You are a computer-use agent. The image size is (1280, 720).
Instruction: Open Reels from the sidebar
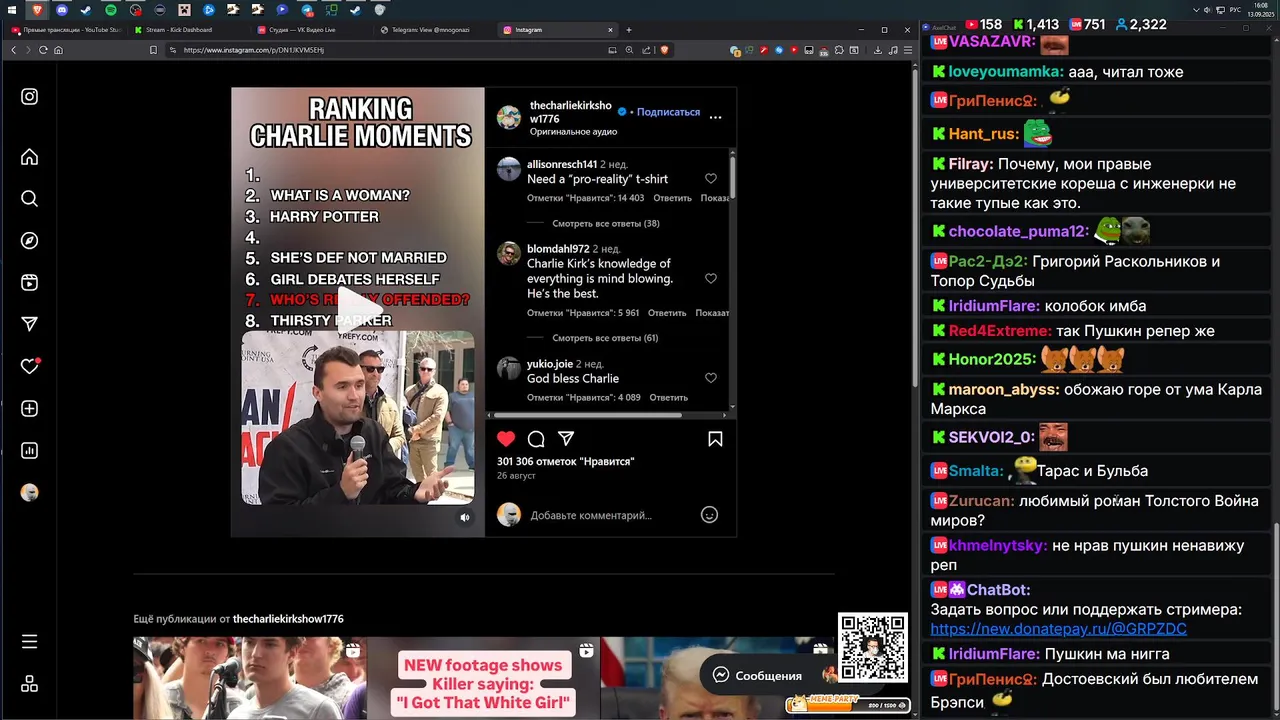pos(29,283)
